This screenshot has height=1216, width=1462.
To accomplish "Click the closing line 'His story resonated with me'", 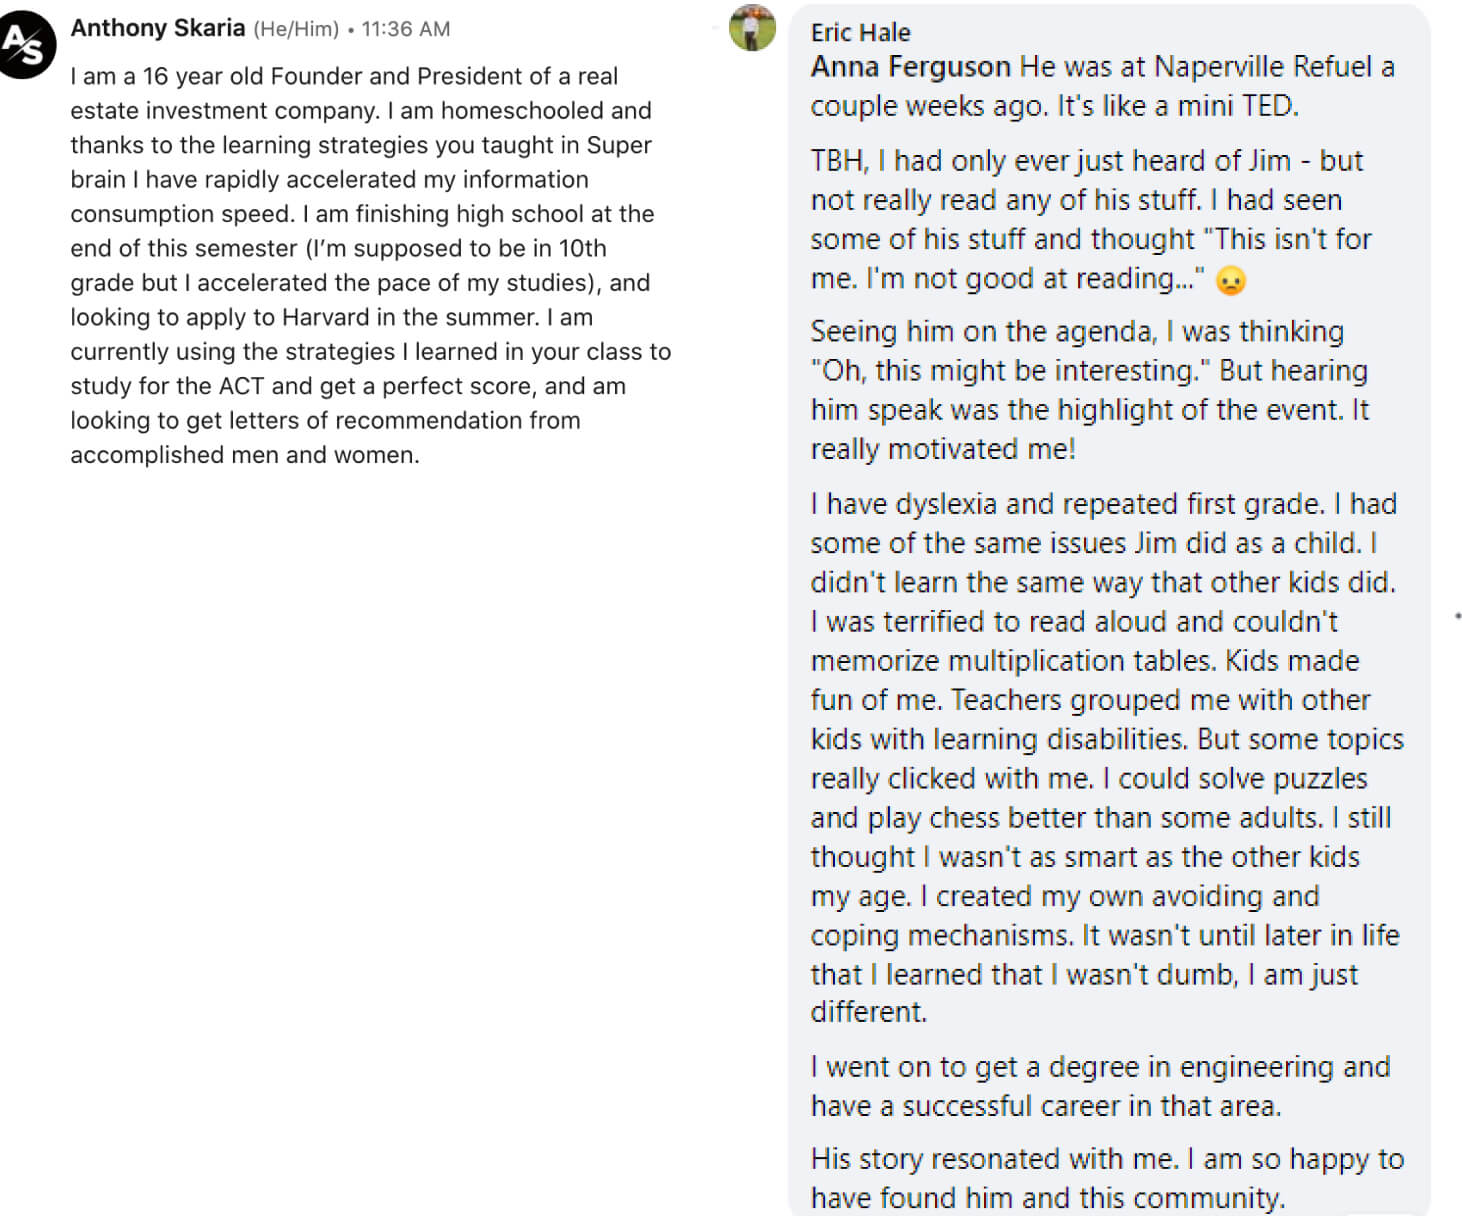I will point(1107,1178).
